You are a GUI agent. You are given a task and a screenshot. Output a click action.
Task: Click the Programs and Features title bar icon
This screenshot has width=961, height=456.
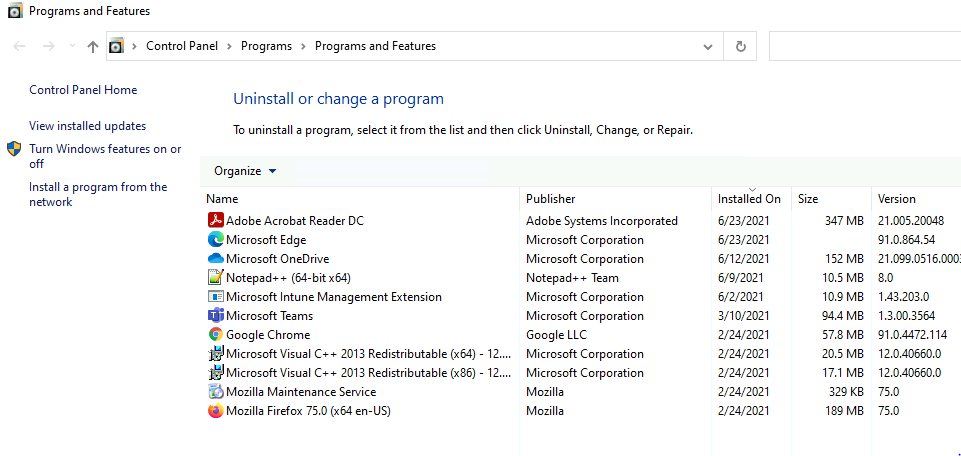click(x=15, y=10)
